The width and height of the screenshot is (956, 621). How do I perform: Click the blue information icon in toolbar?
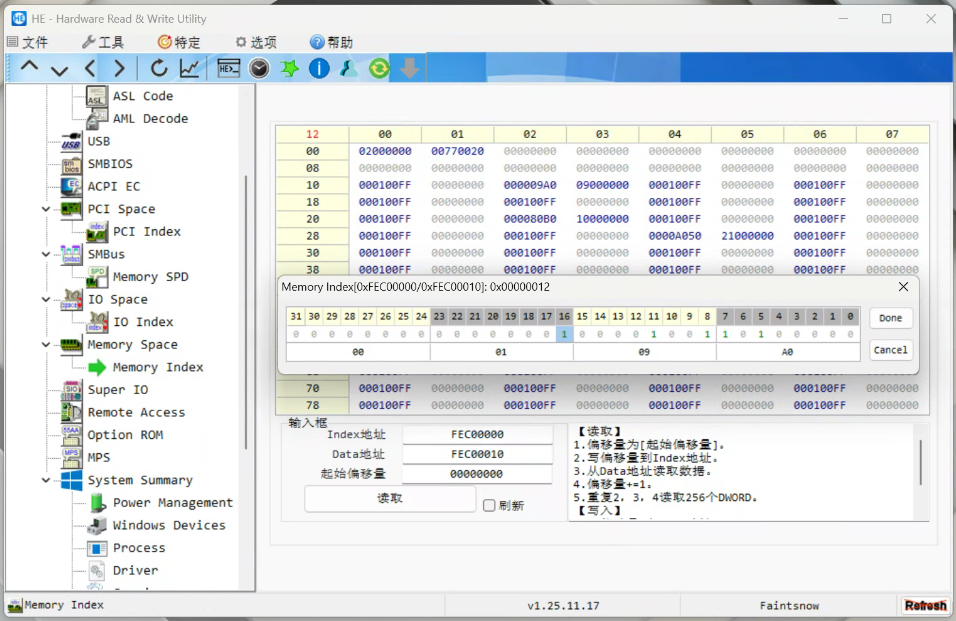pos(319,68)
